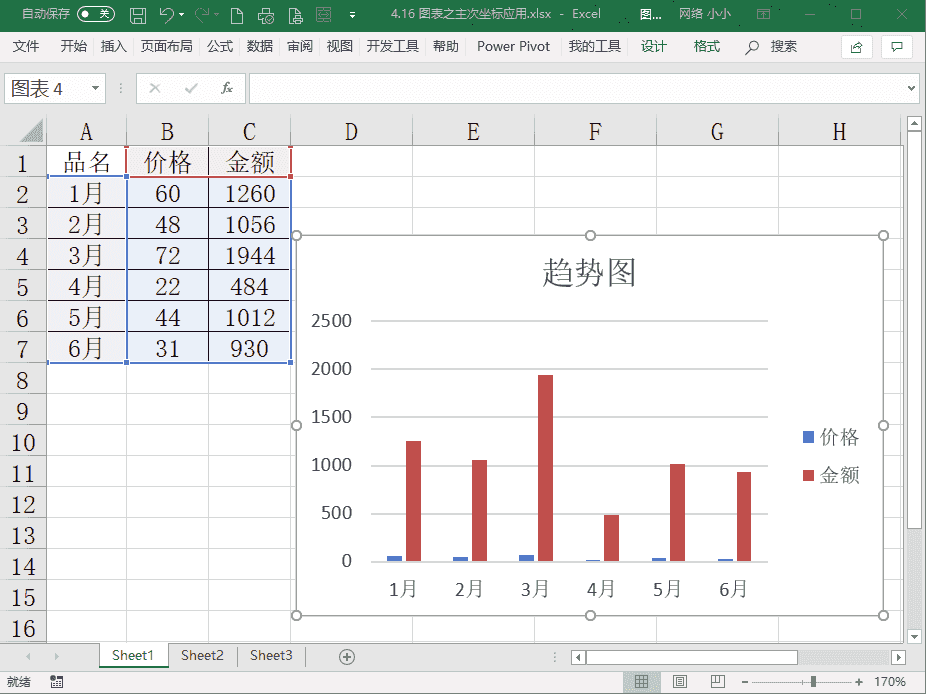Click the 170% zoom level button
The width and height of the screenshot is (926, 694).
889,682
